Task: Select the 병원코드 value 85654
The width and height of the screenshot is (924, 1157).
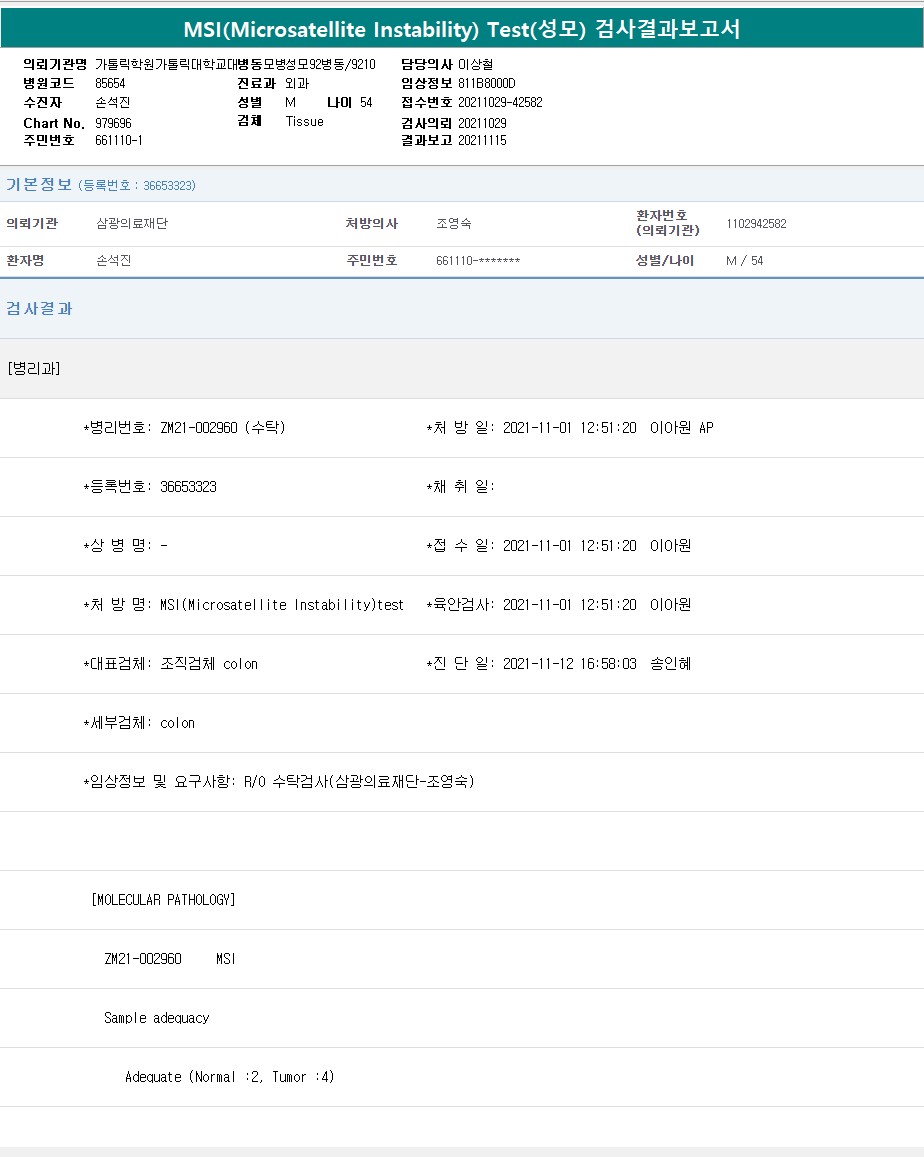Action: 110,83
